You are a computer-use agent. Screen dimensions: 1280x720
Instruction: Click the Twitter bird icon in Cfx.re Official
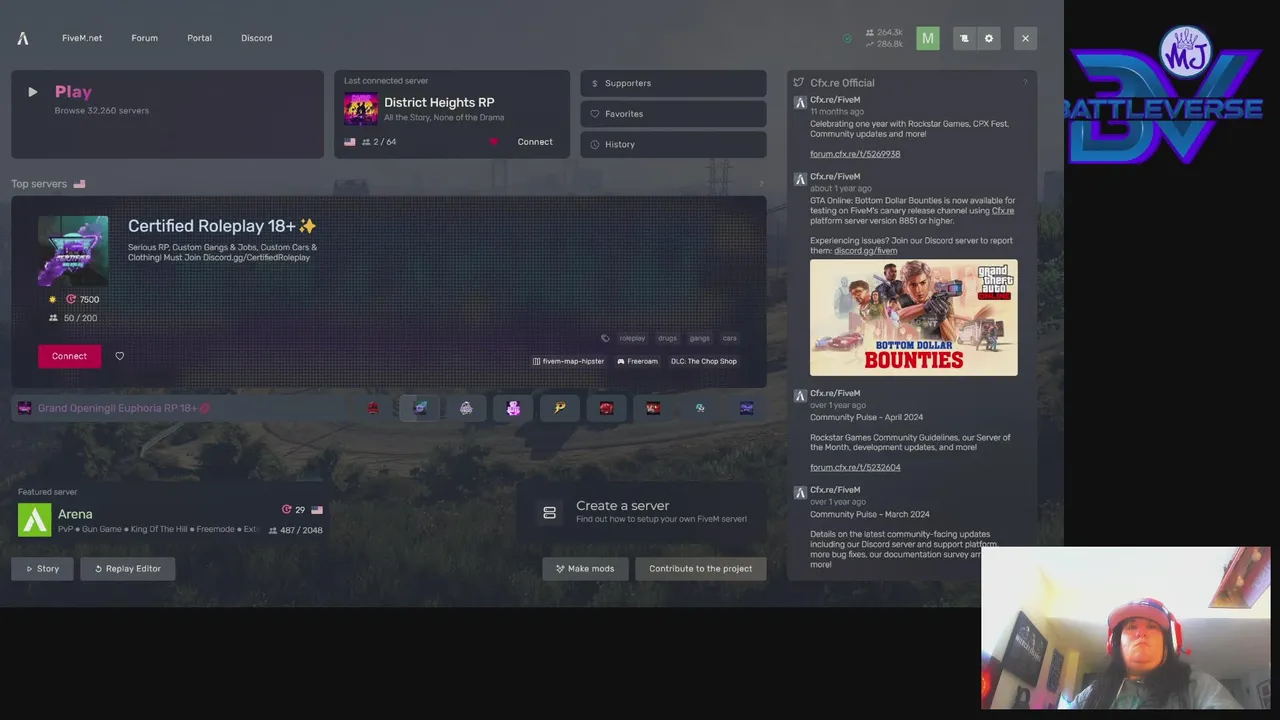798,83
